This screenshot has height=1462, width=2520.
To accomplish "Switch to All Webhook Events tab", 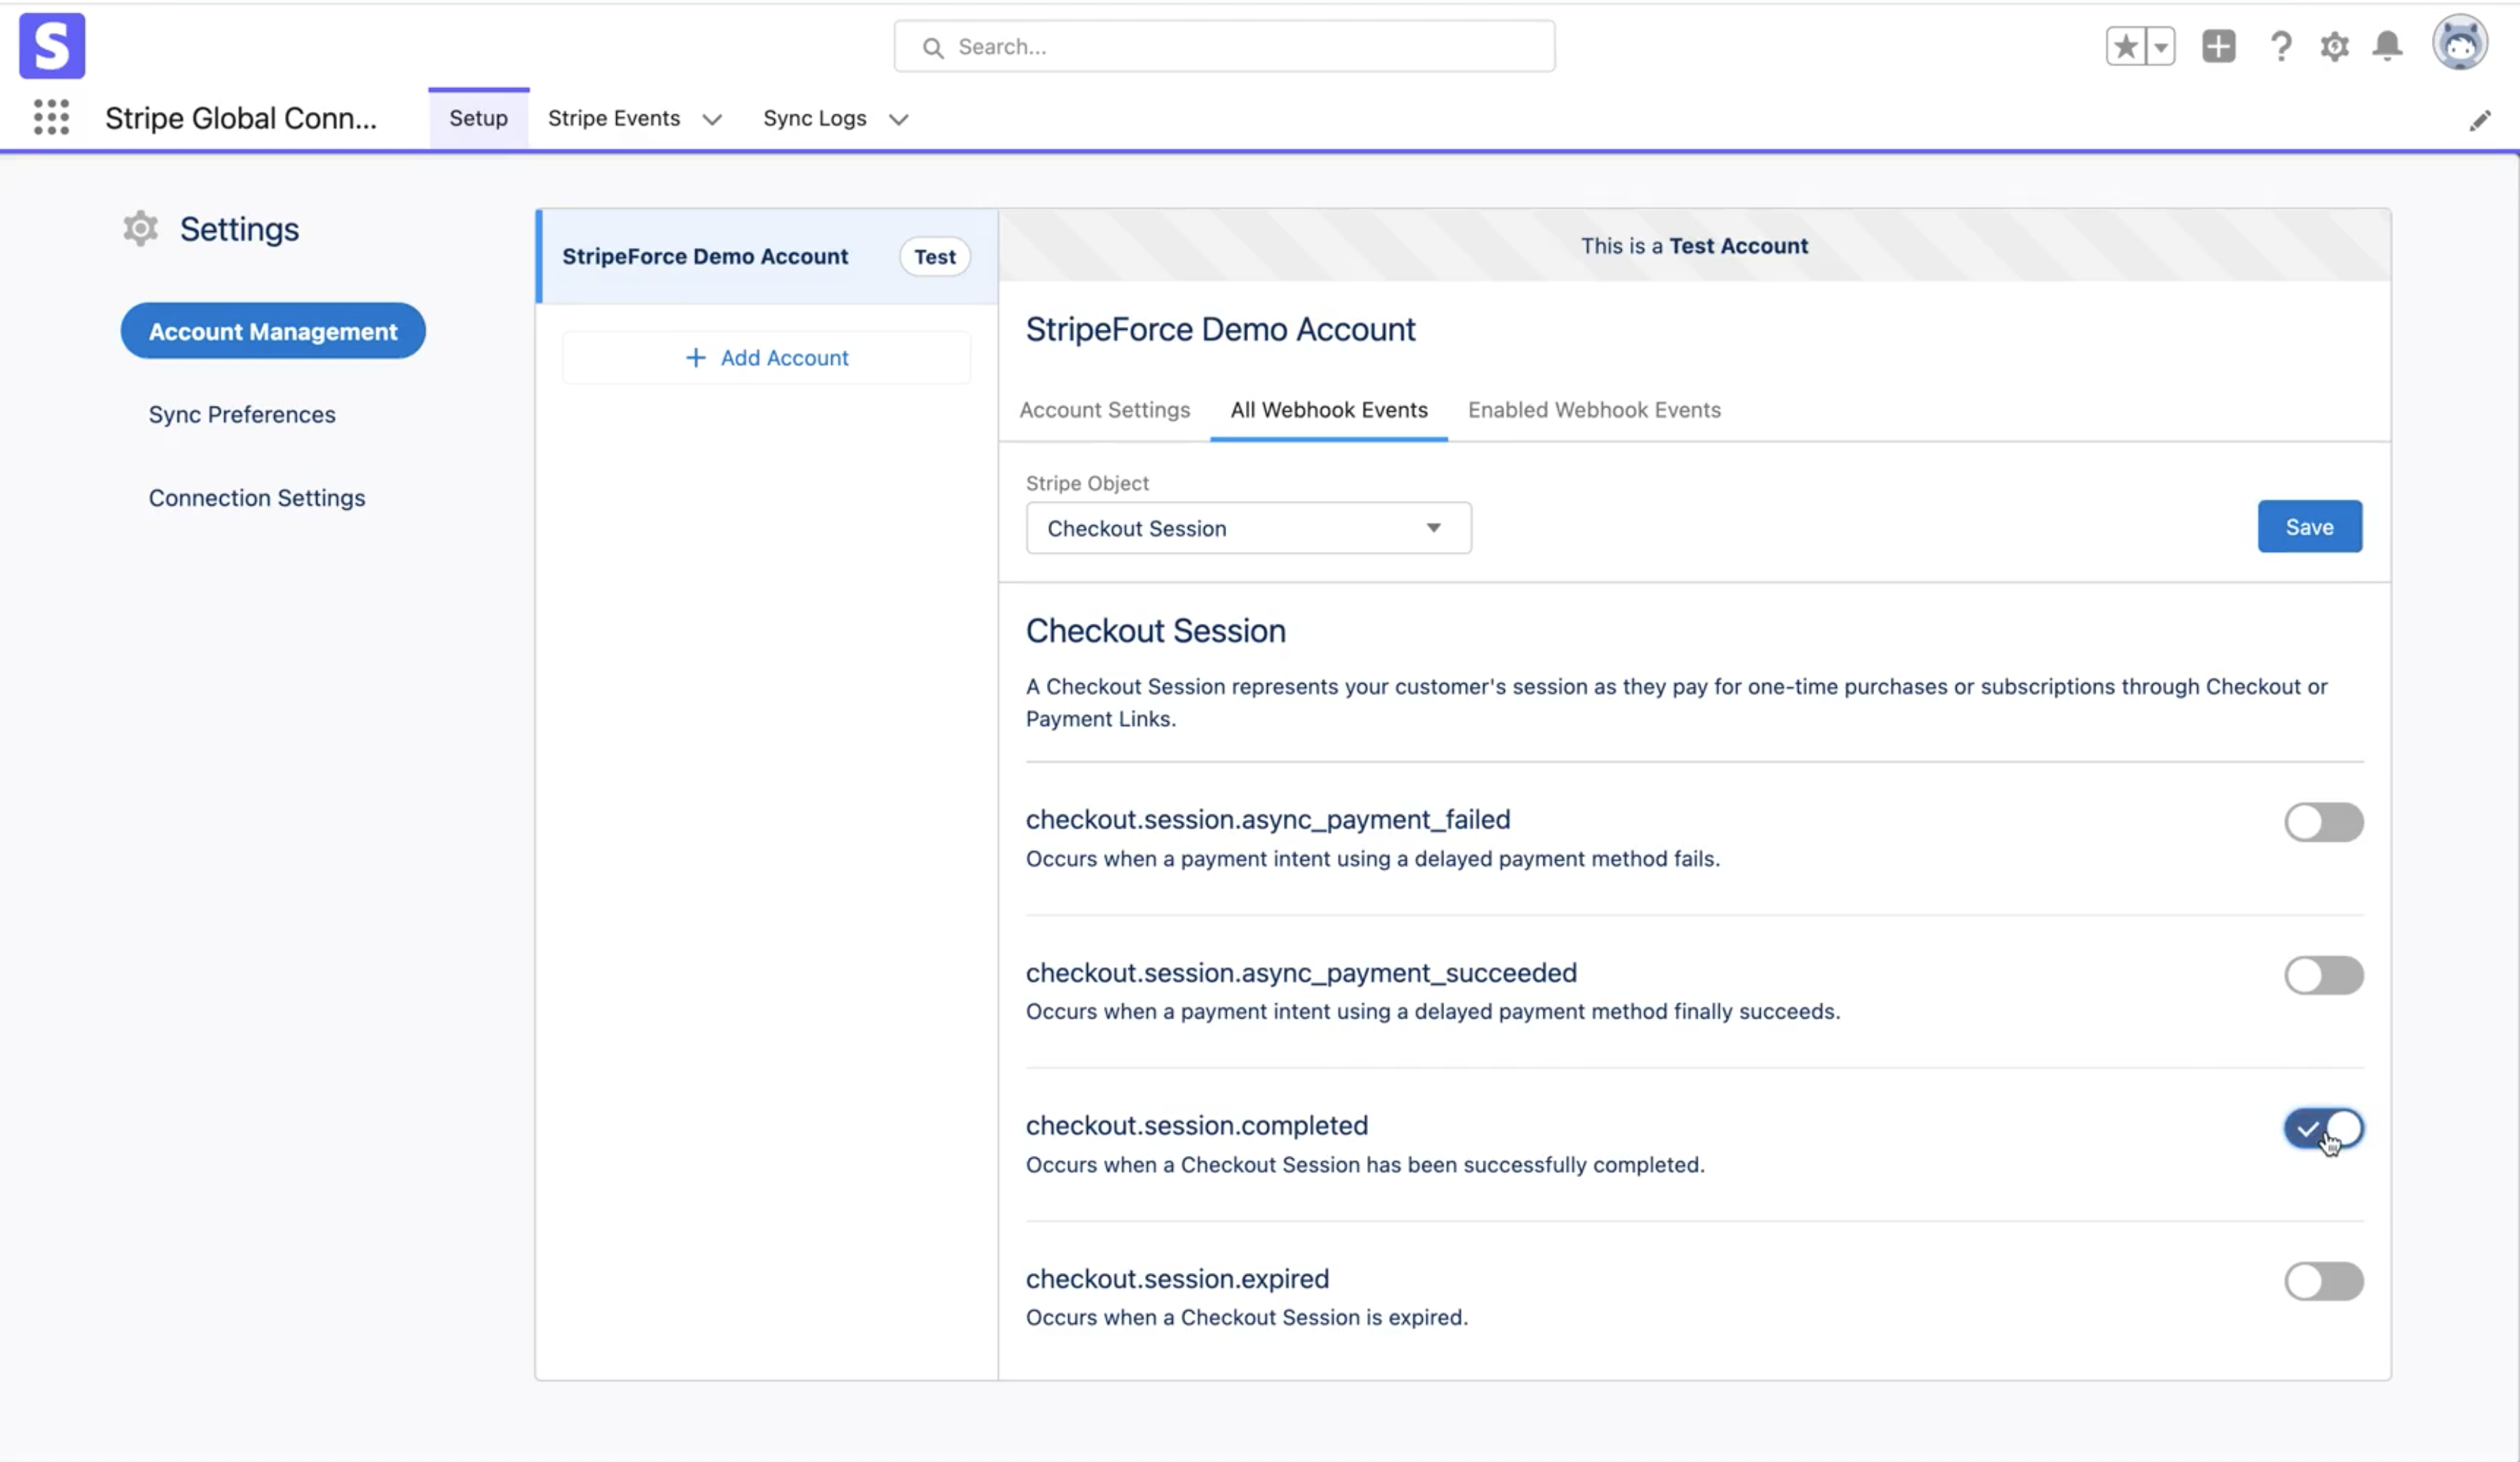I will pos(1328,410).
